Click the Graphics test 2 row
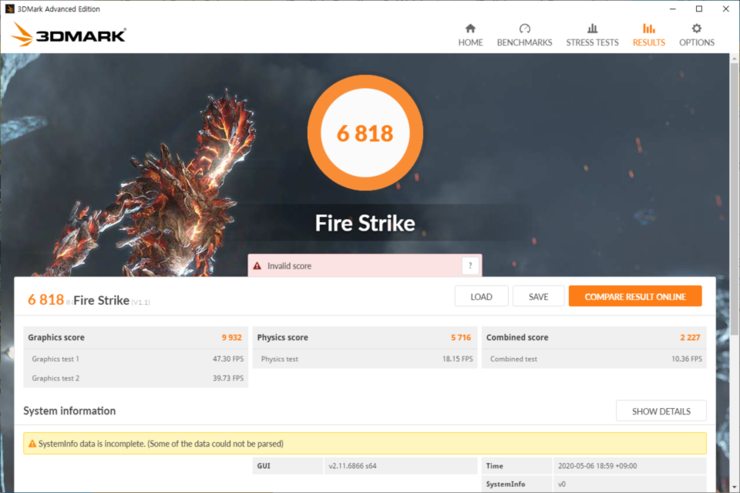740x493 pixels. click(136, 378)
